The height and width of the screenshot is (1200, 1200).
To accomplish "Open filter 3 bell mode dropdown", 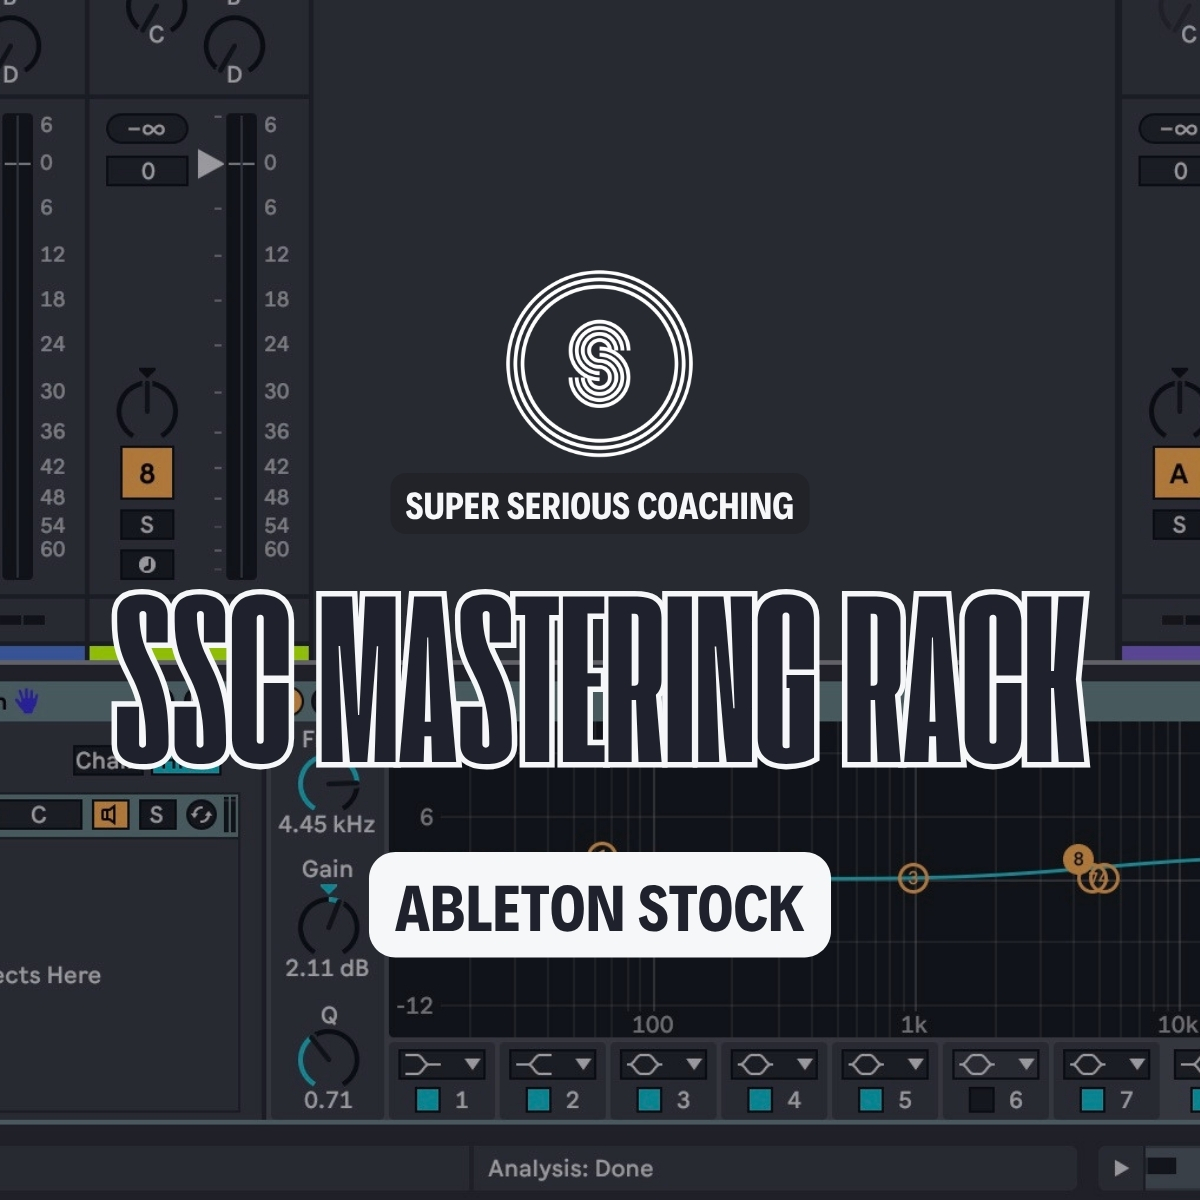I will [663, 1064].
